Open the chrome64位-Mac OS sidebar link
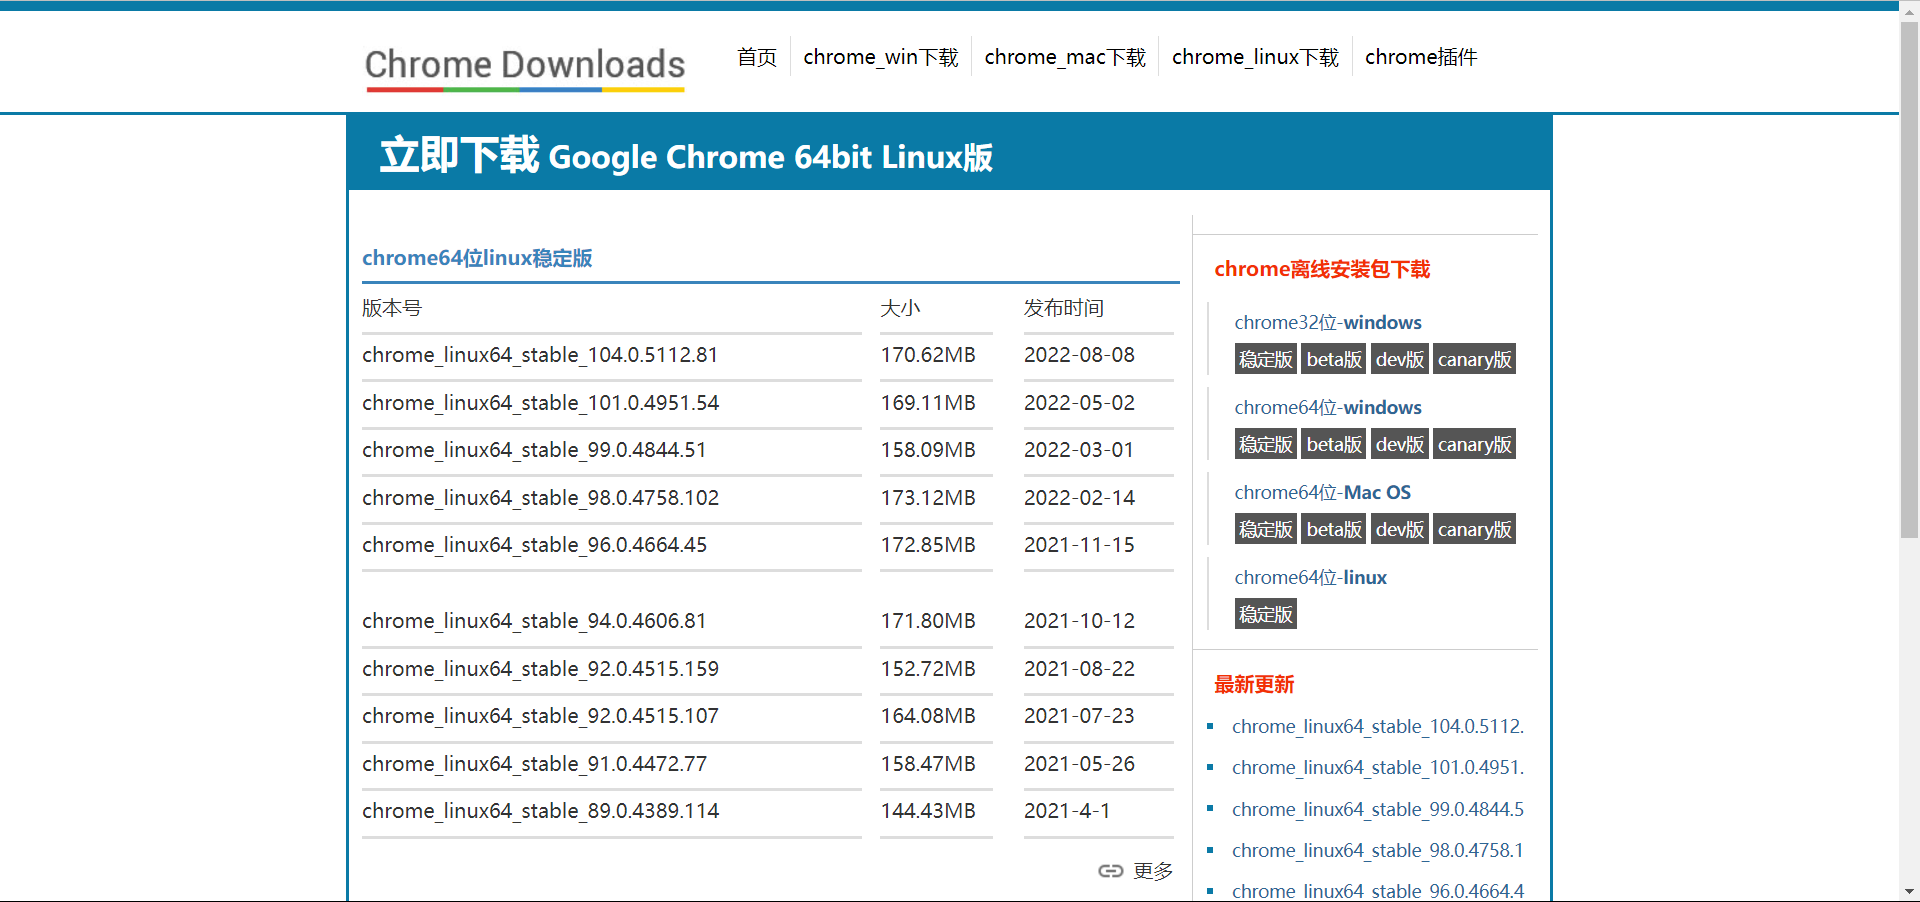This screenshot has width=1920, height=902. pos(1322,492)
